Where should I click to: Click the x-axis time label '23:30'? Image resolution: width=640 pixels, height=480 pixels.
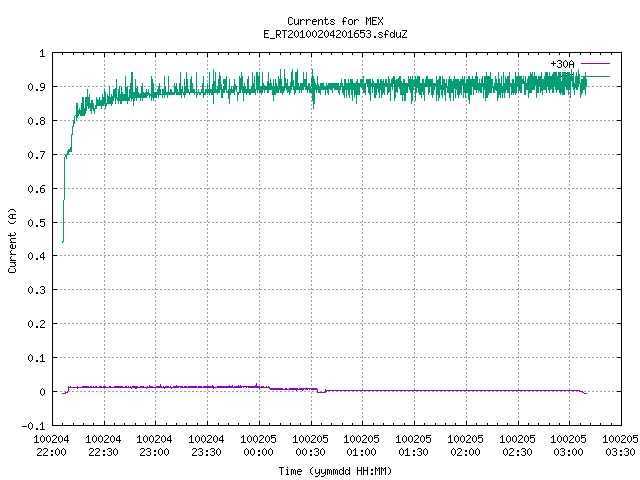pyautogui.click(x=206, y=452)
